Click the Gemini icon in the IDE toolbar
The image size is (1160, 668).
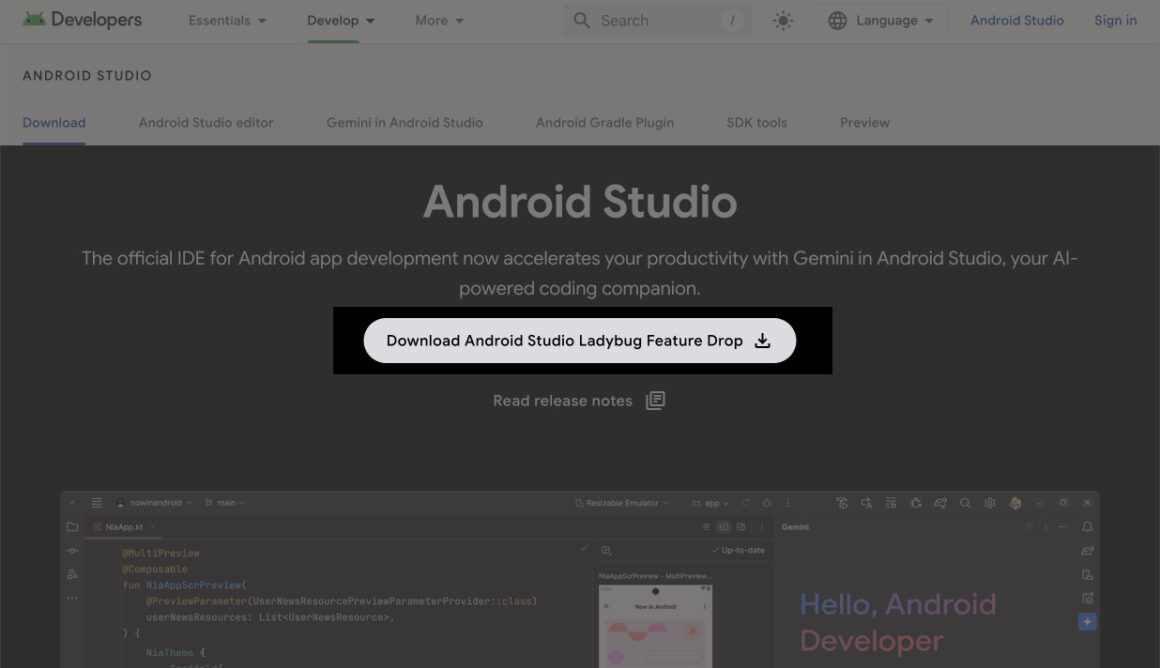click(1015, 502)
